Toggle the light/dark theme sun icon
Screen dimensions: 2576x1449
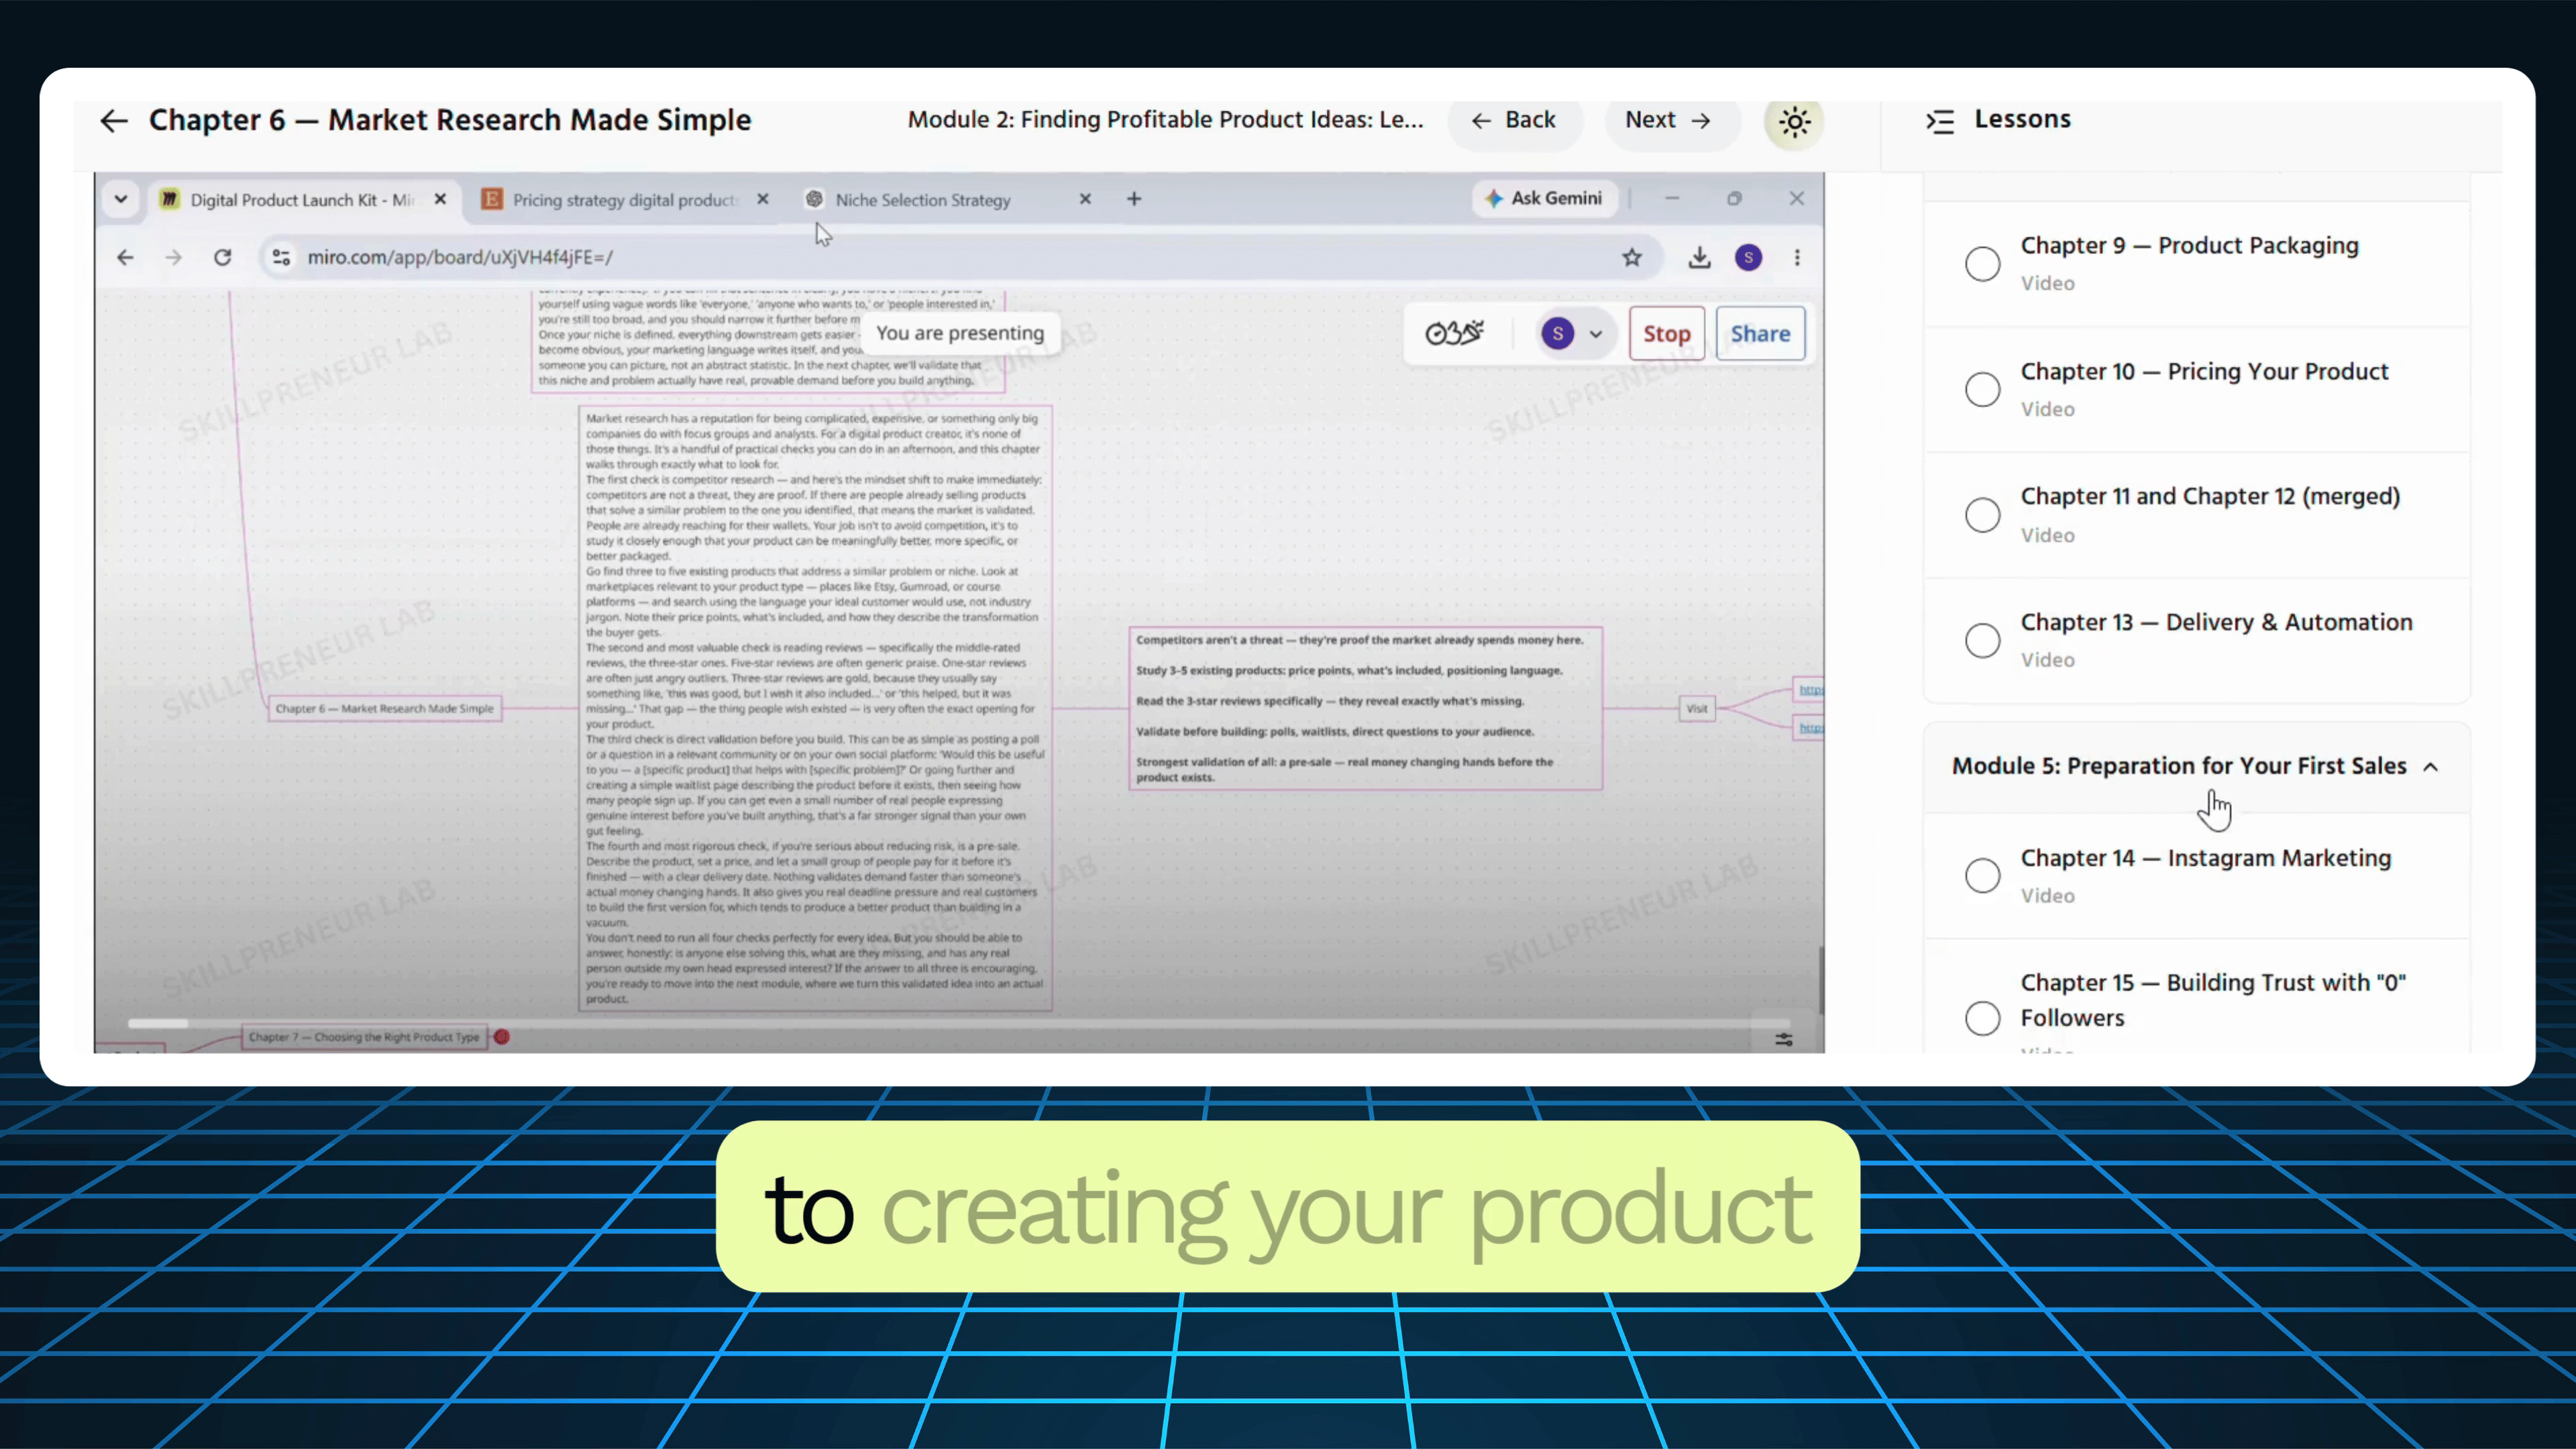click(1794, 122)
